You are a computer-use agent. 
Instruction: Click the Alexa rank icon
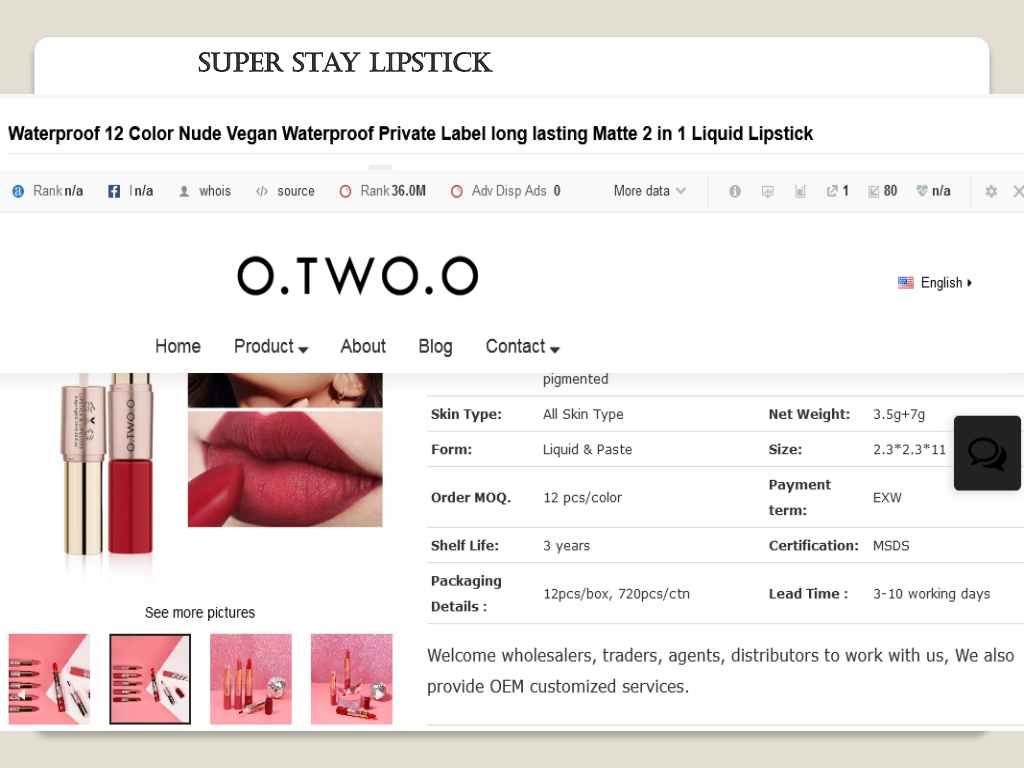[18, 191]
